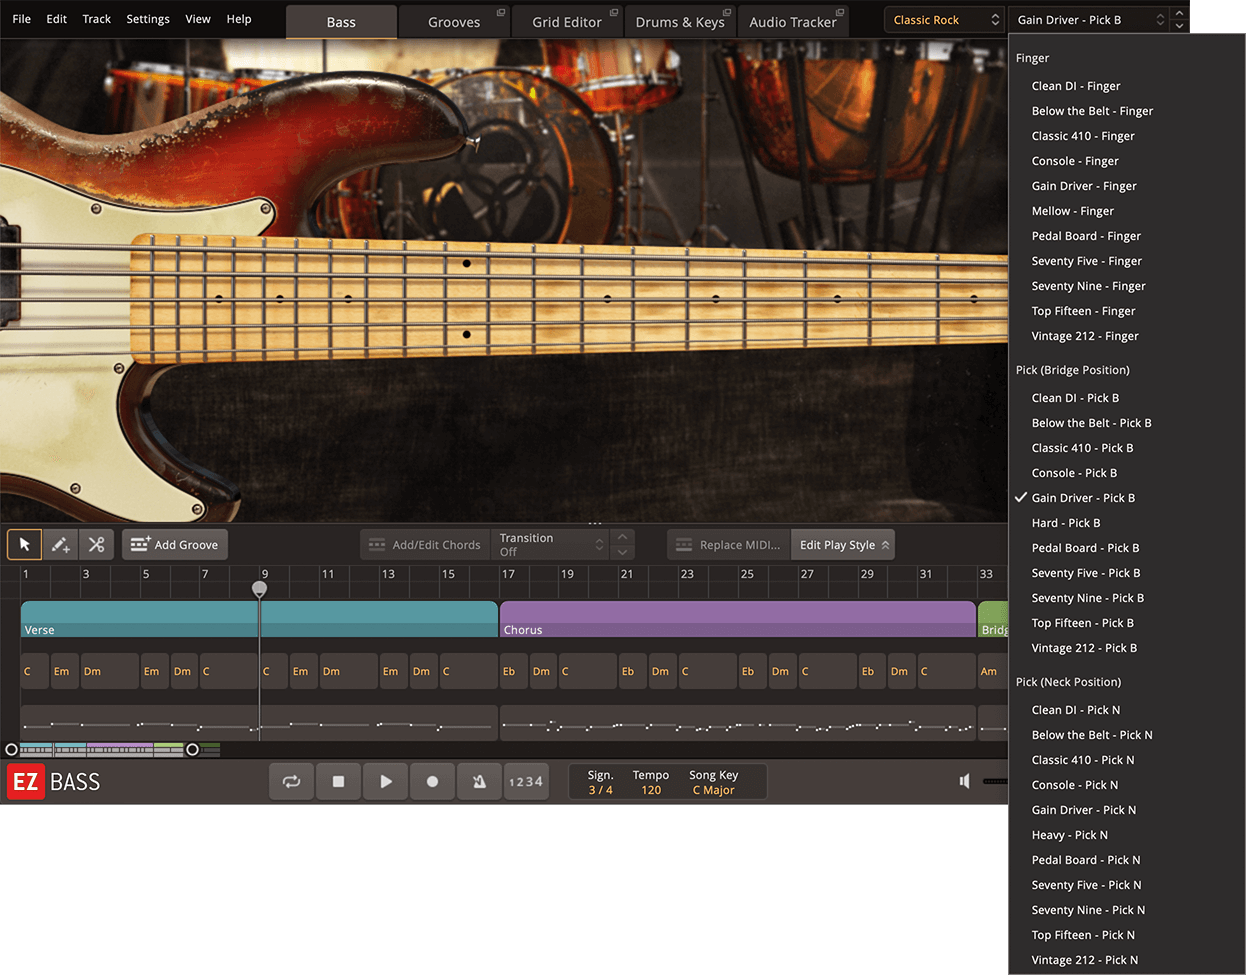The image size is (1246, 975).
Task: Open the Classic Rock preset selector
Action: tap(941, 18)
